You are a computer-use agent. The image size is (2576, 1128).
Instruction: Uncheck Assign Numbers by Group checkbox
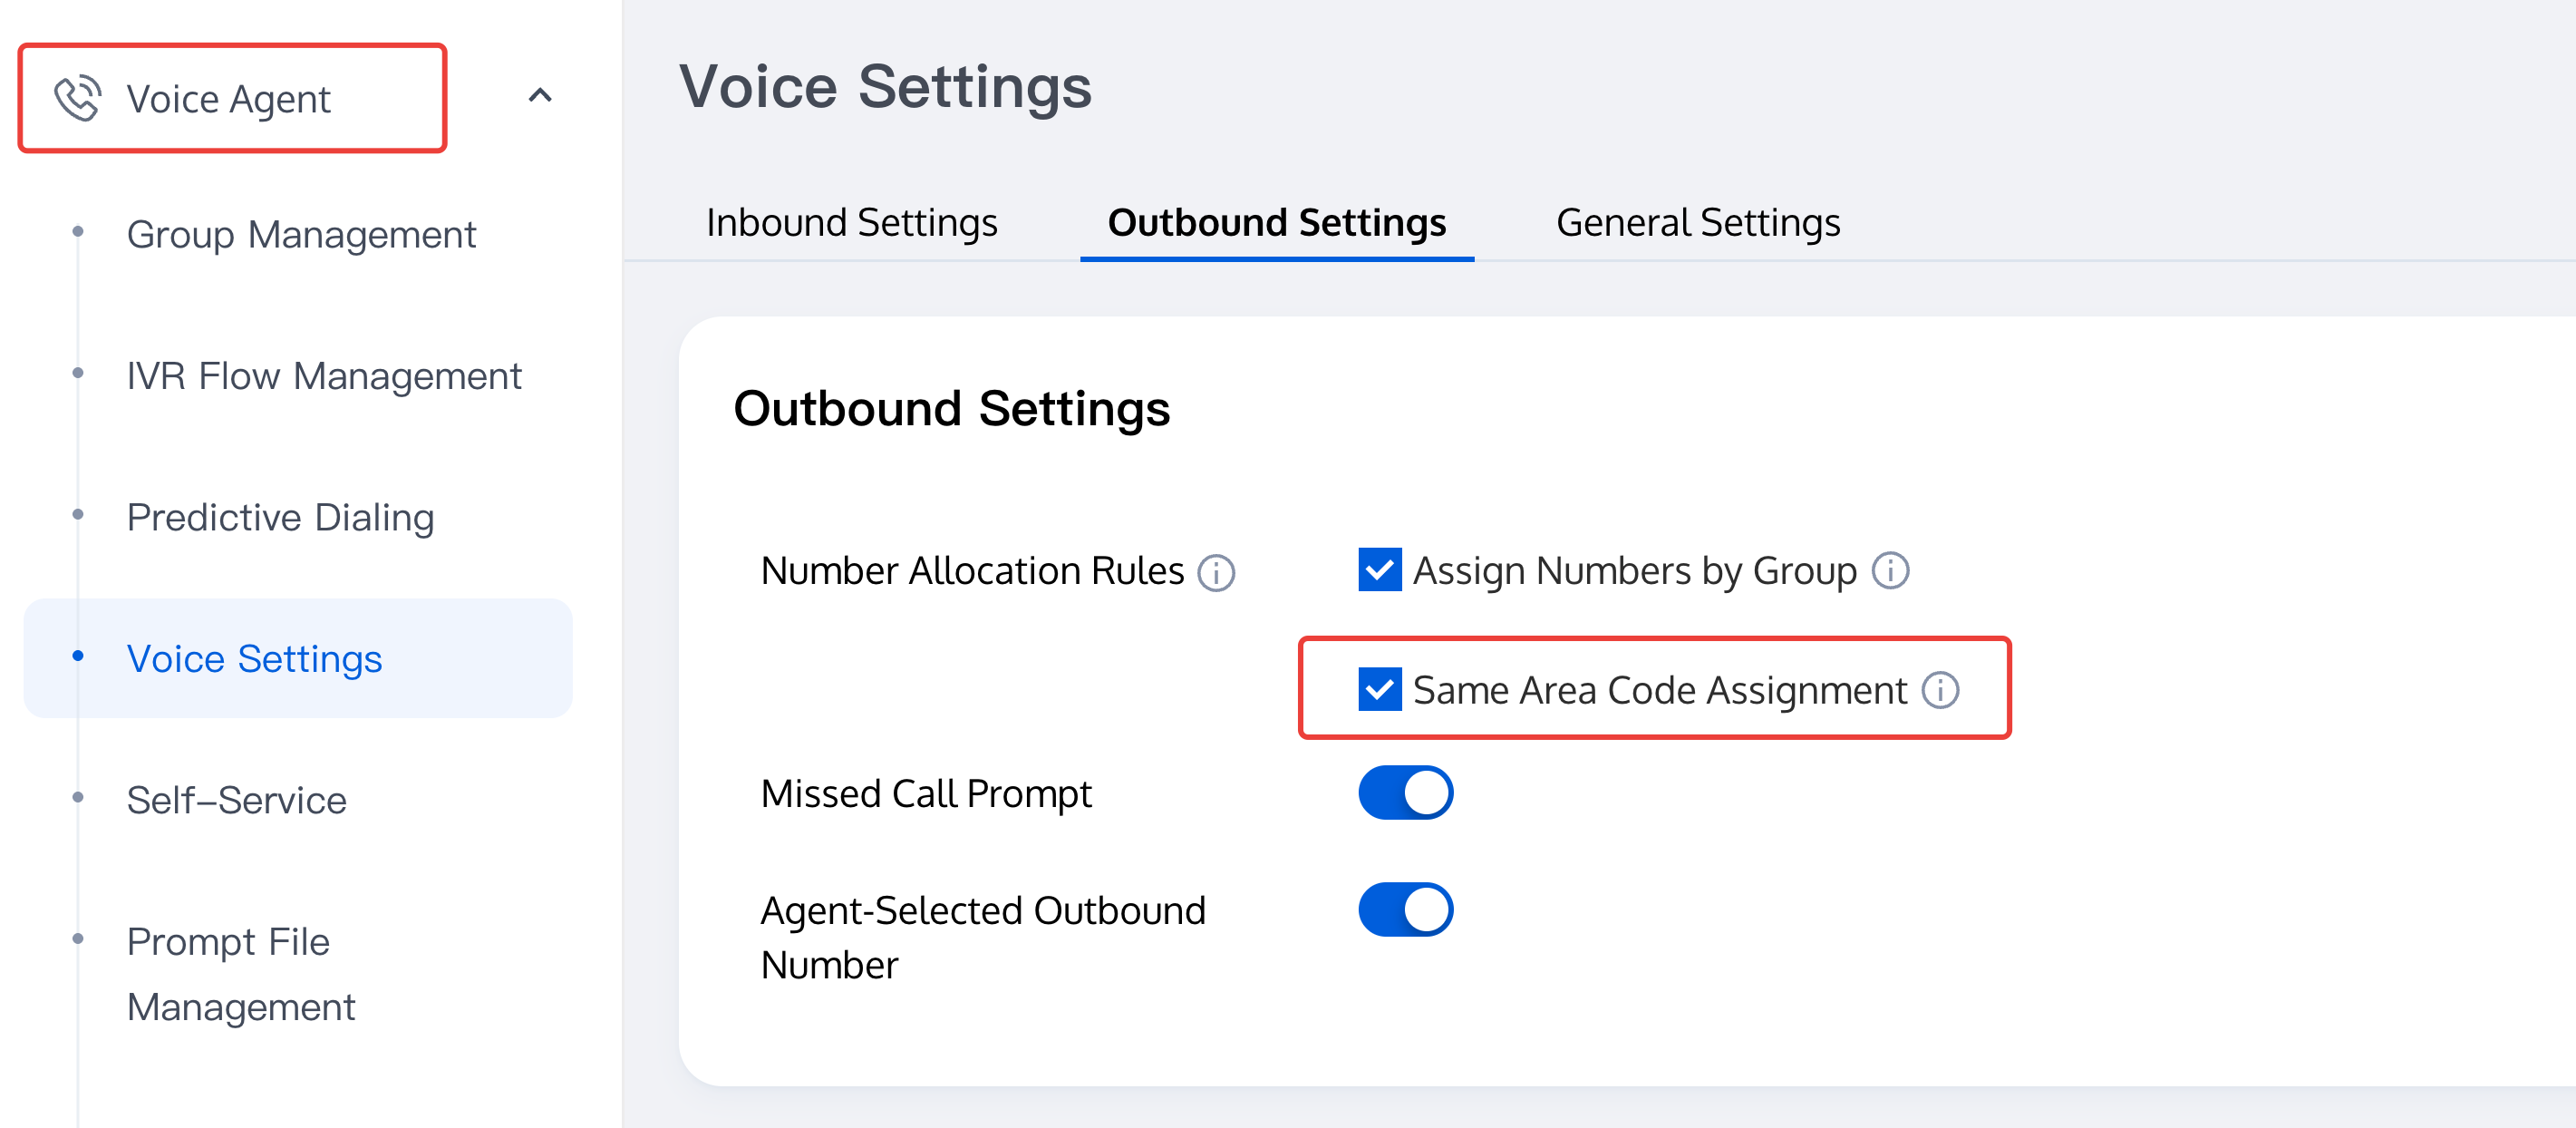[1379, 570]
